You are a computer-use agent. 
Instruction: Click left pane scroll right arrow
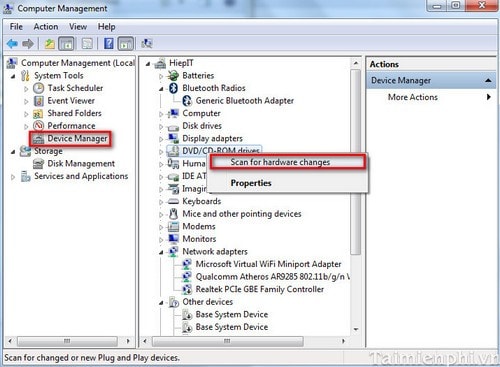tap(128, 341)
